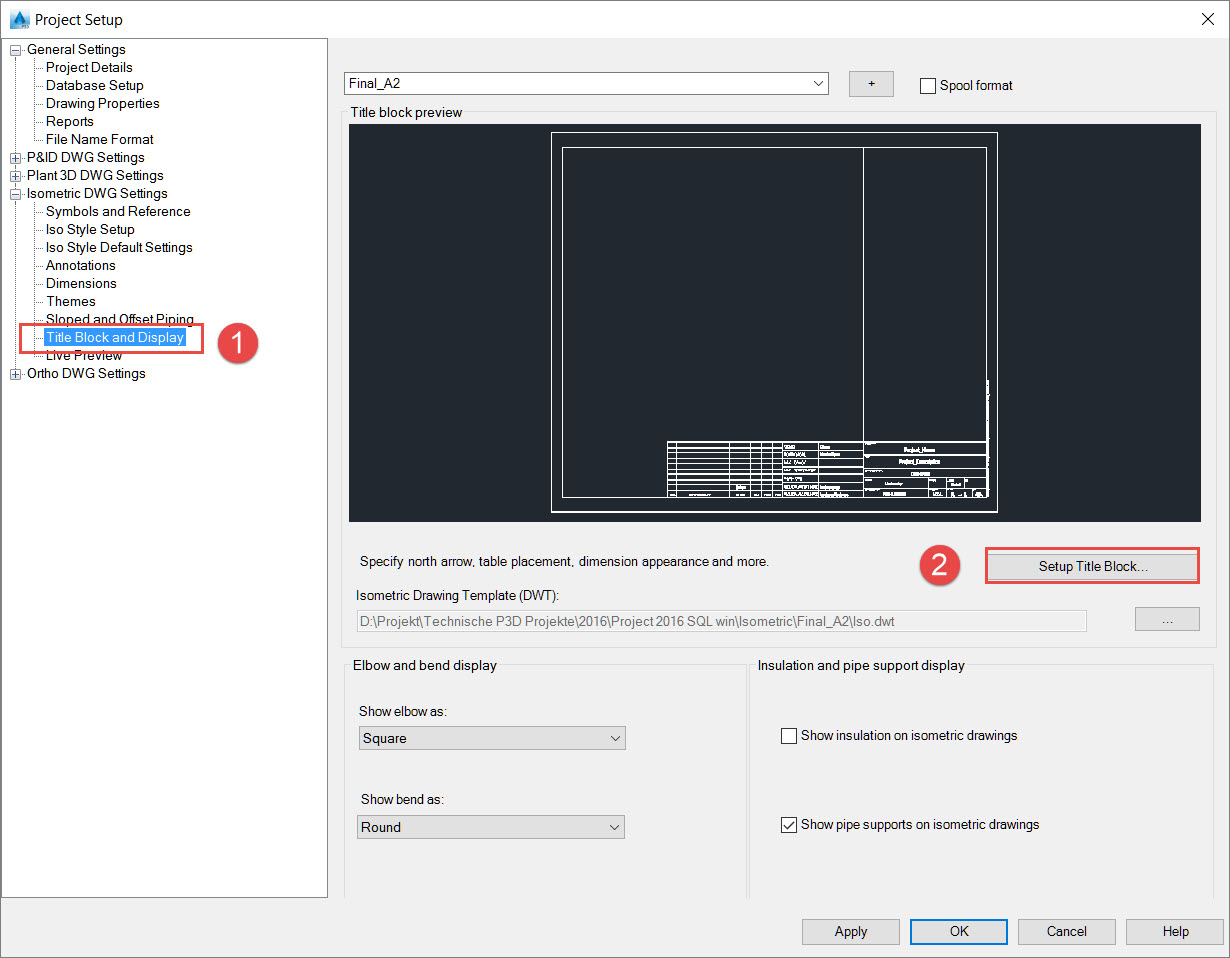Open the Show elbow as dropdown
This screenshot has height=958, width=1230.
click(x=613, y=737)
